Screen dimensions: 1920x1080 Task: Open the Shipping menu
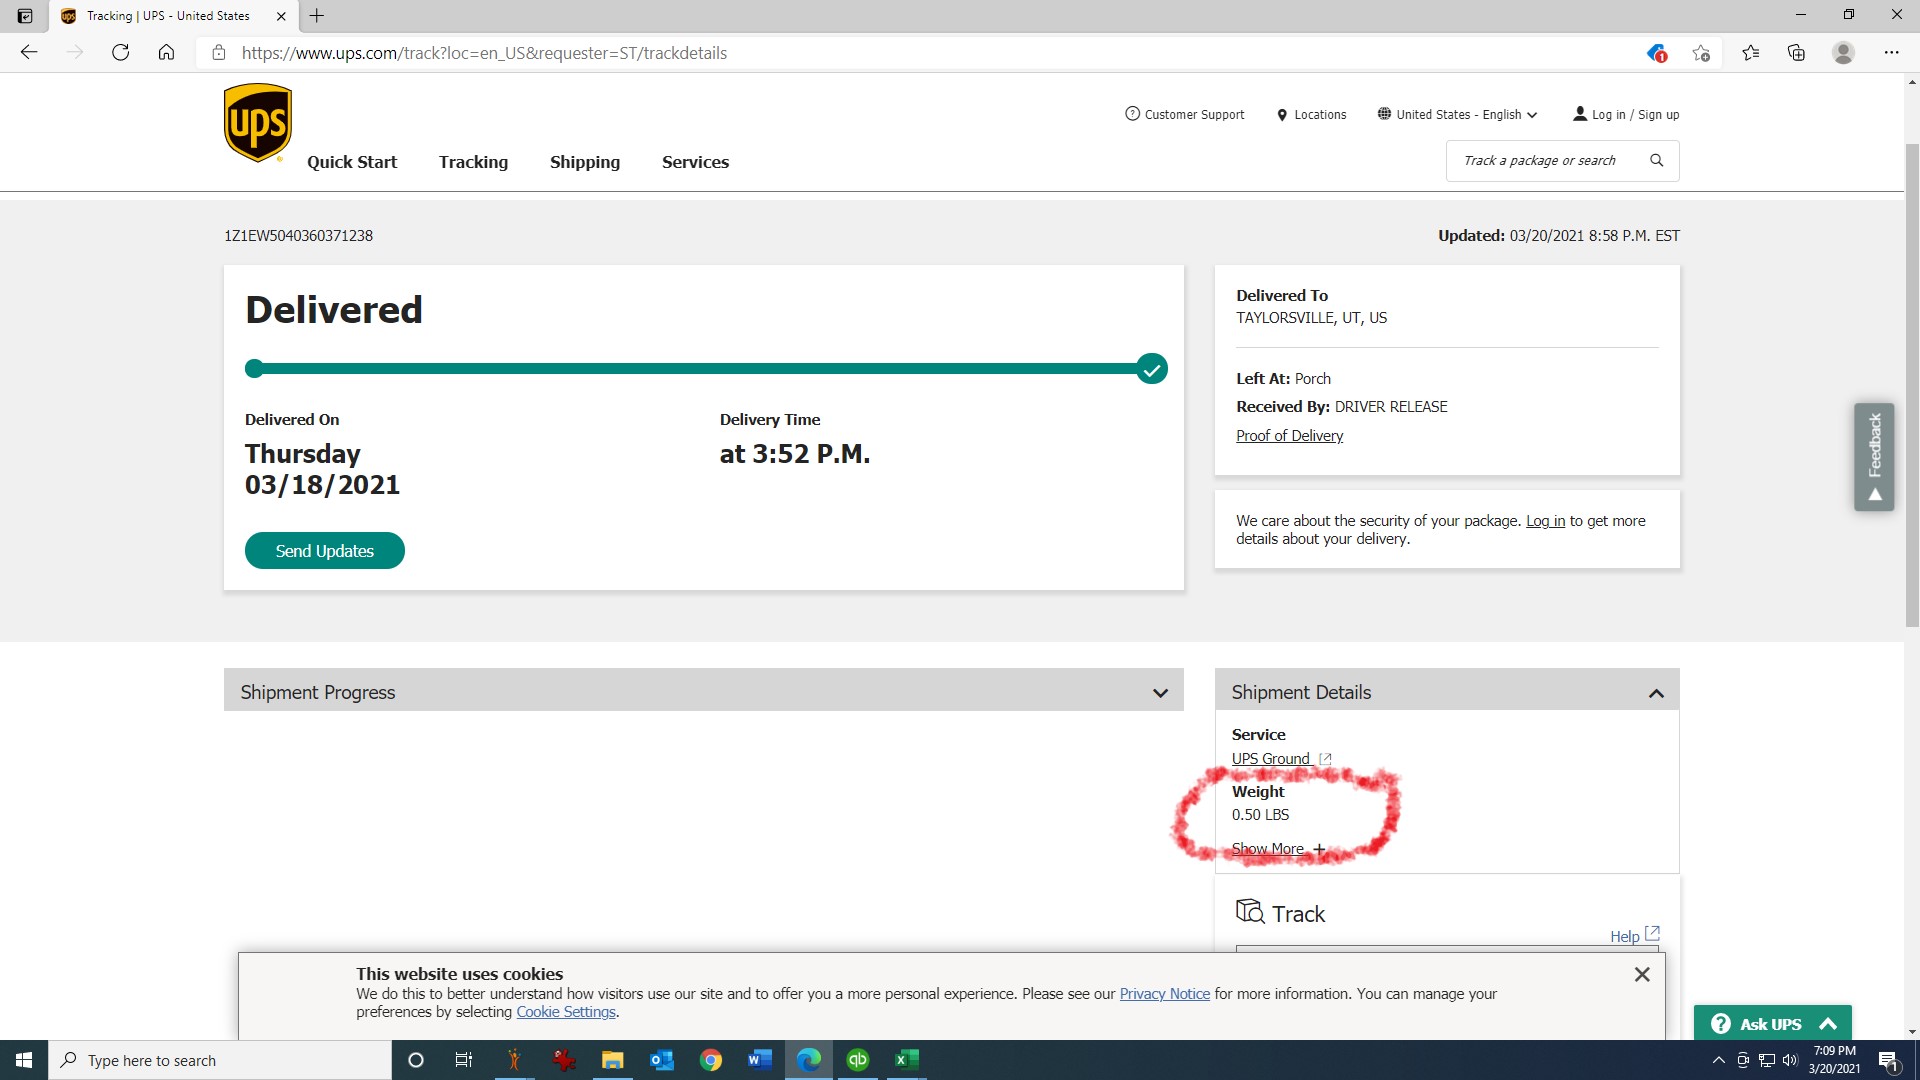[584, 162]
